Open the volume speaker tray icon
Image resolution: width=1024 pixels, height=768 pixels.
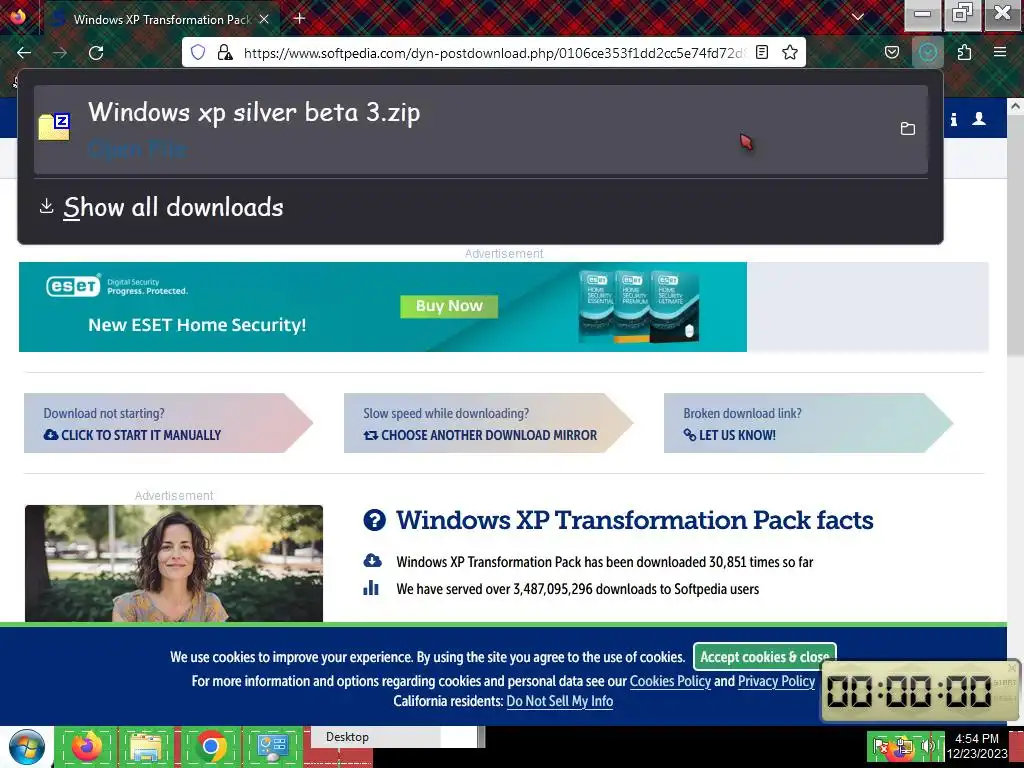927,746
